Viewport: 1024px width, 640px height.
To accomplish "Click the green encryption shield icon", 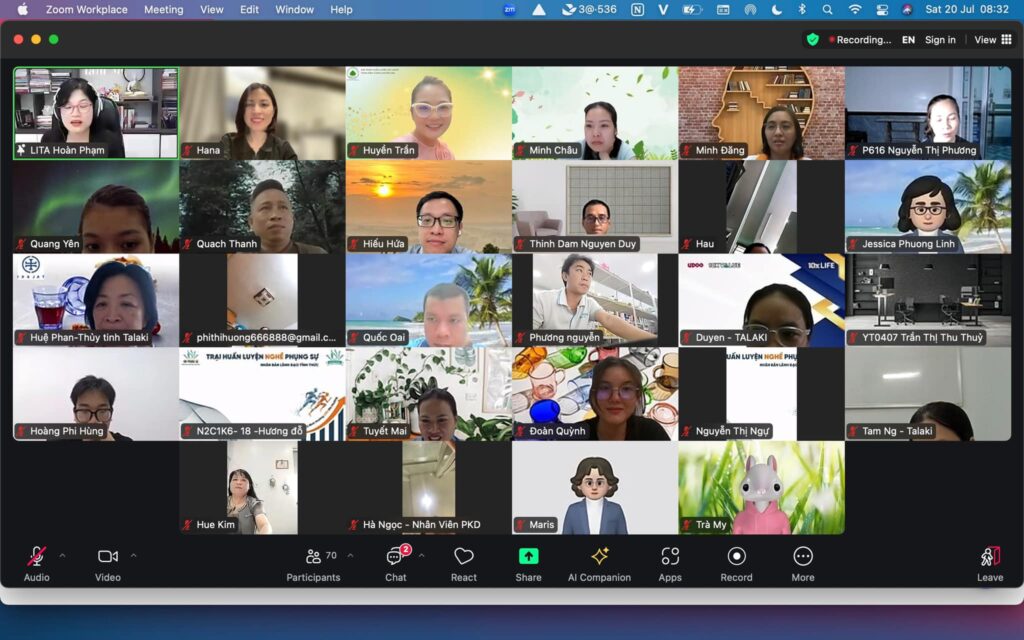I will click(813, 40).
